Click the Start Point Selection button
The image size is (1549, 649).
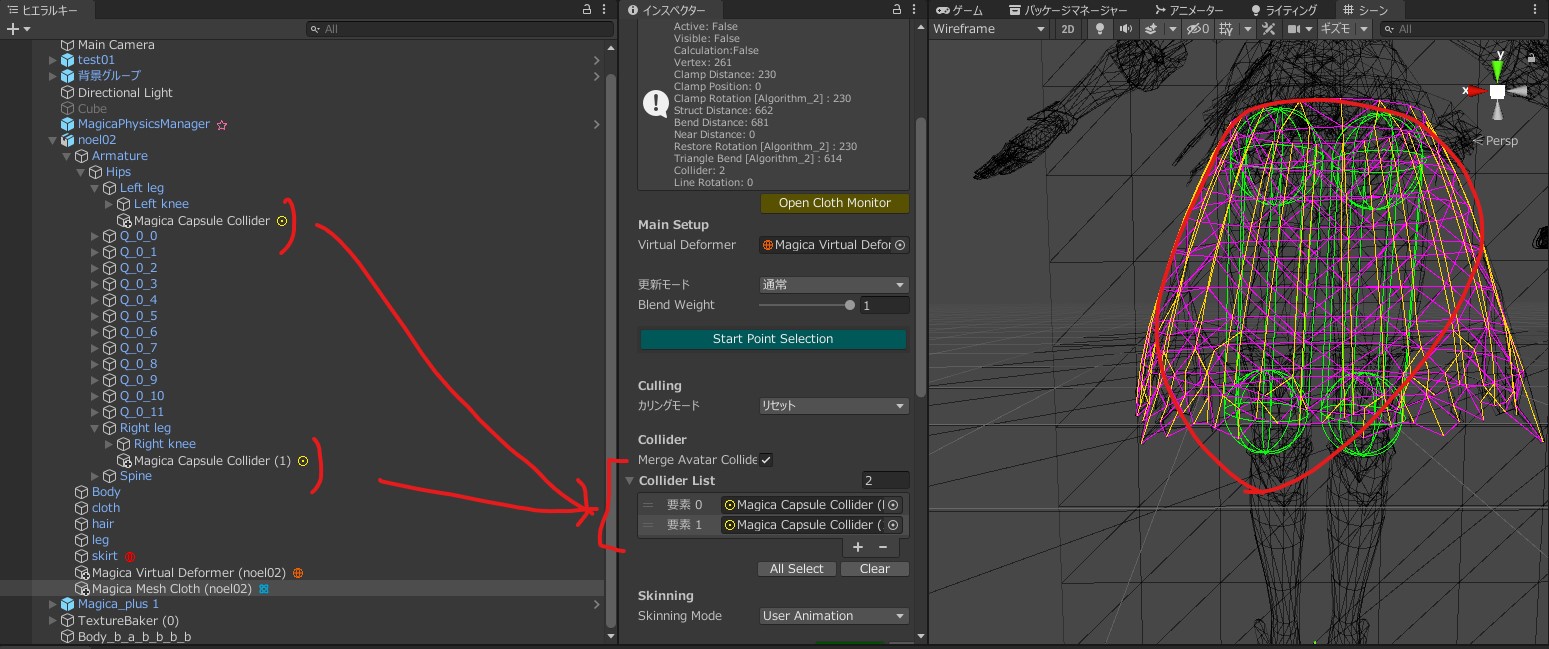tap(772, 339)
